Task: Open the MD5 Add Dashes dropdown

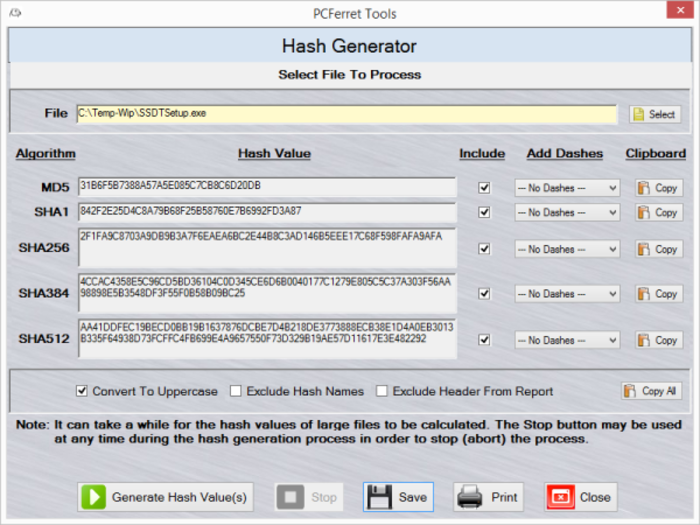Action: pos(567,187)
